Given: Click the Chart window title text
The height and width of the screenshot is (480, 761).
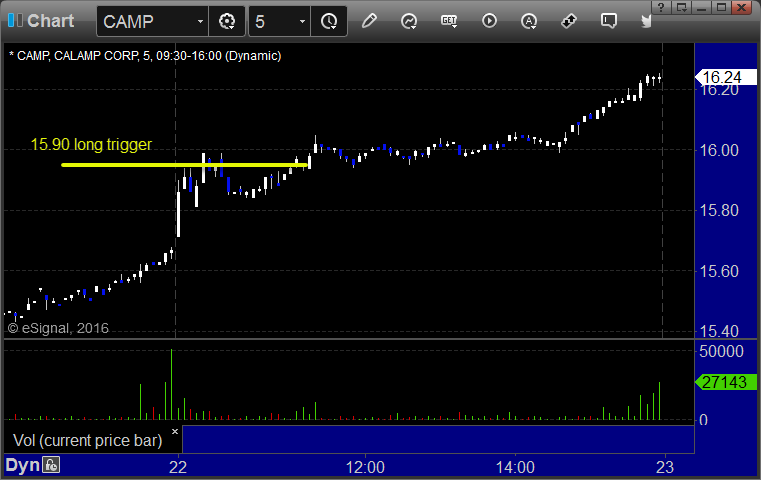Looking at the screenshot, I should 50,20.
